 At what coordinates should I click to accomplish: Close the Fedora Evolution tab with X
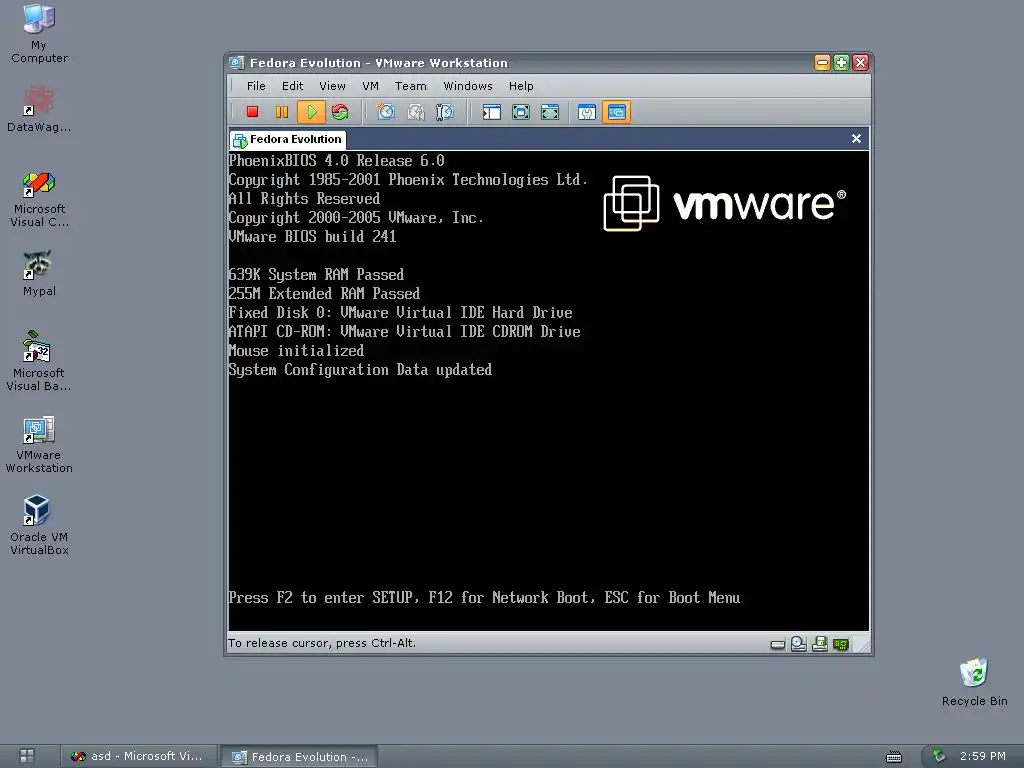tap(856, 138)
